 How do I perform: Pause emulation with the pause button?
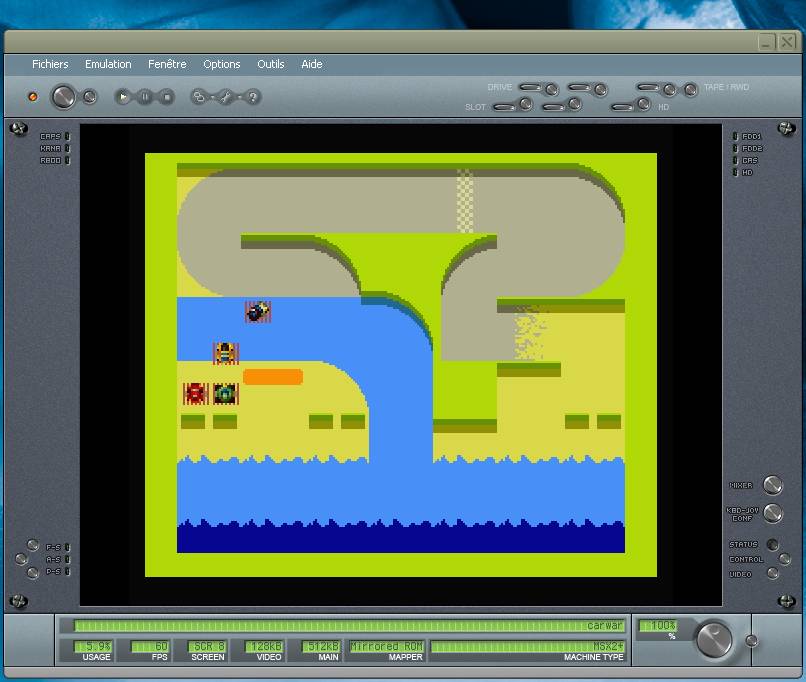click(x=145, y=97)
